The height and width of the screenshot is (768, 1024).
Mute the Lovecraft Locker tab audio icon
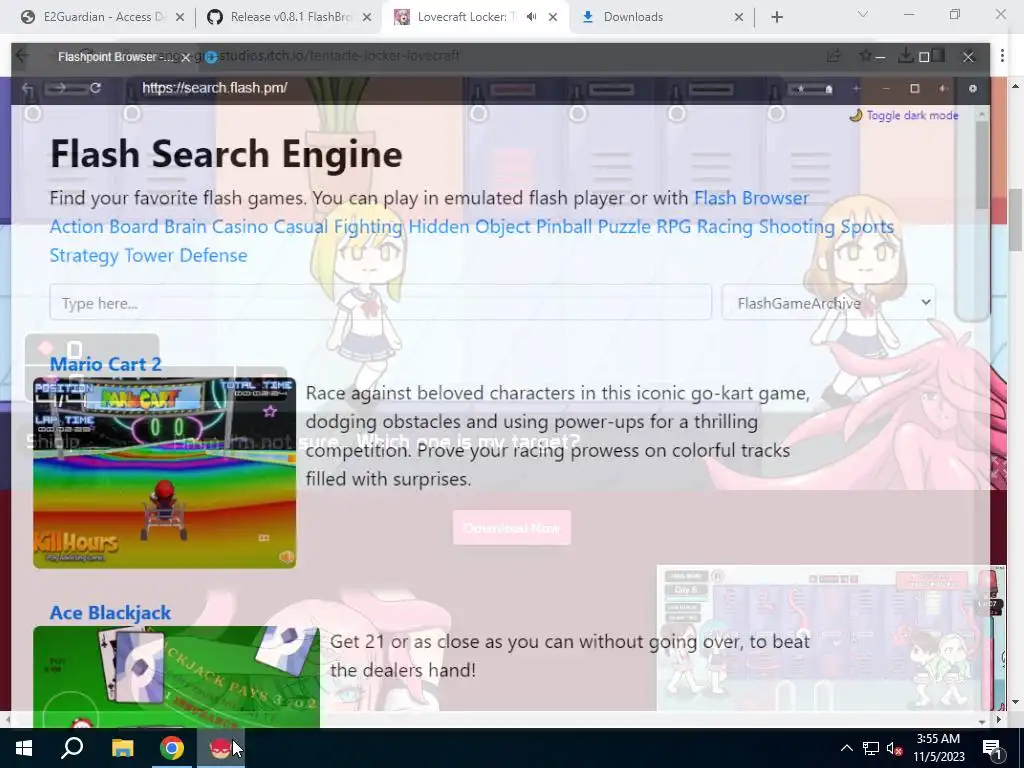532,17
